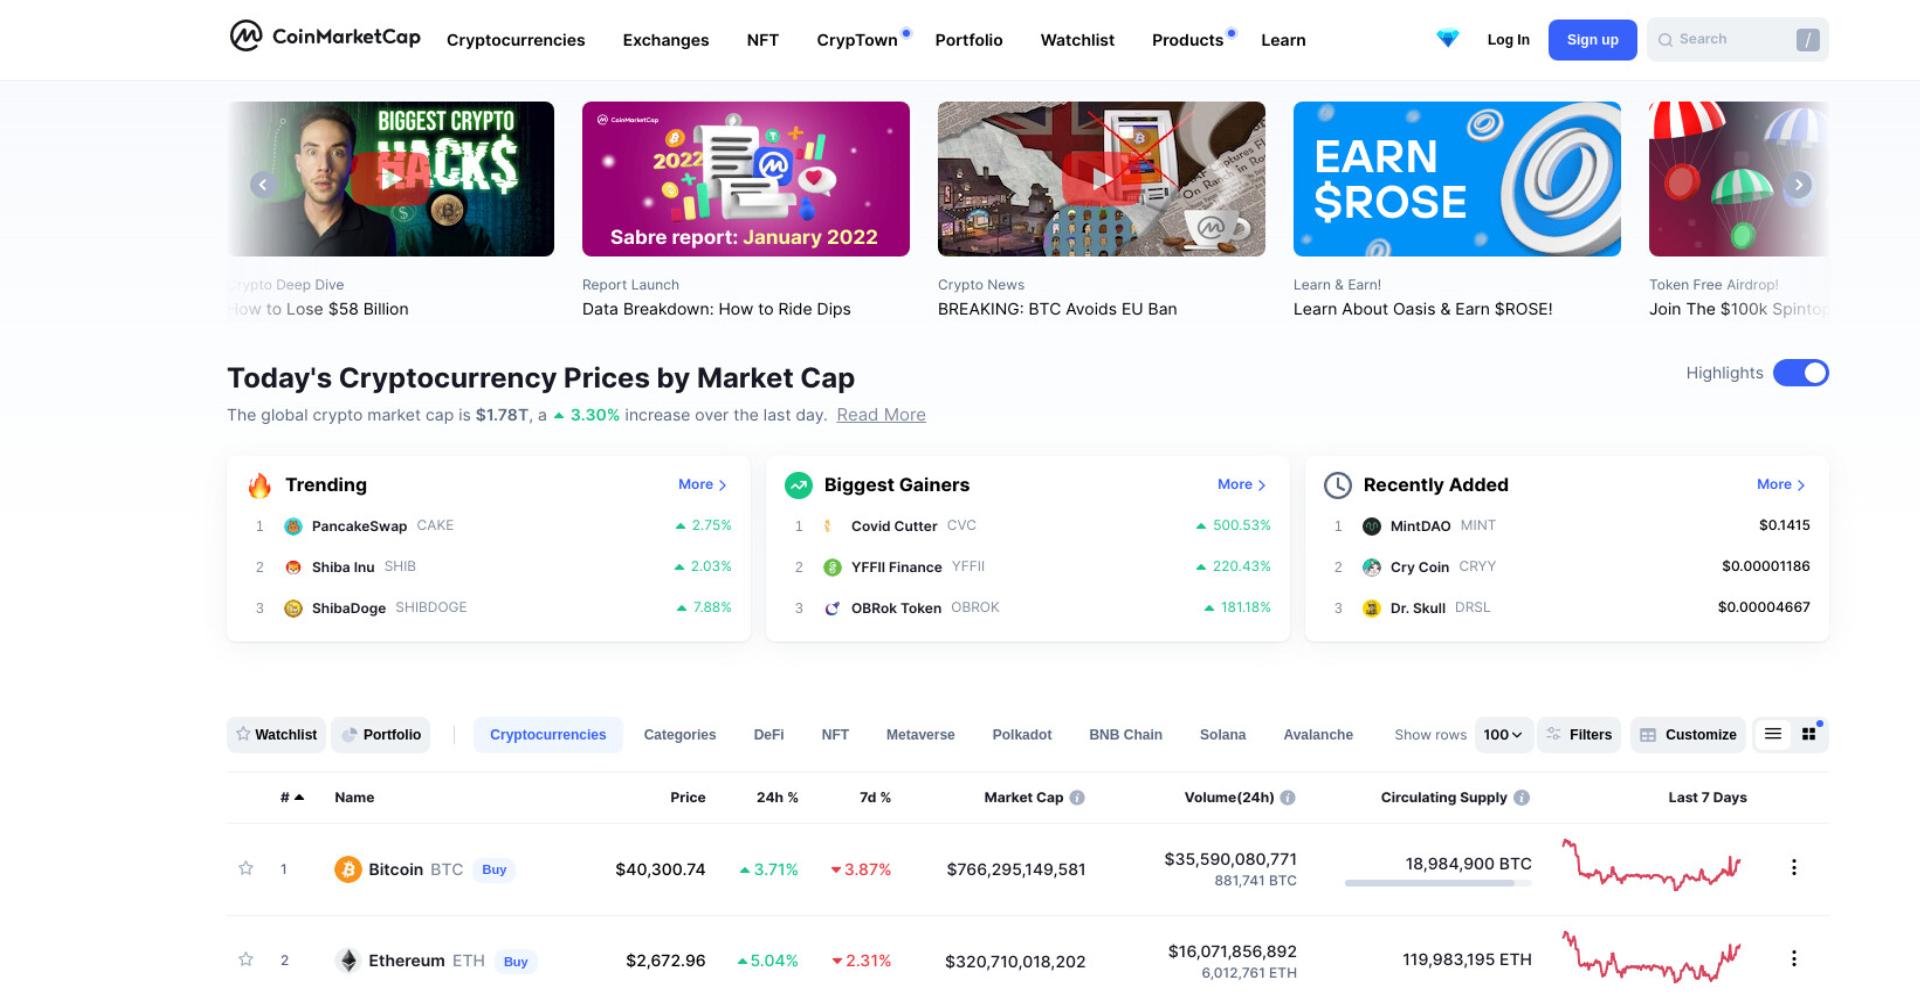The height and width of the screenshot is (998, 1920).
Task: Open the Sabre report January 2022 banner
Action: click(745, 179)
